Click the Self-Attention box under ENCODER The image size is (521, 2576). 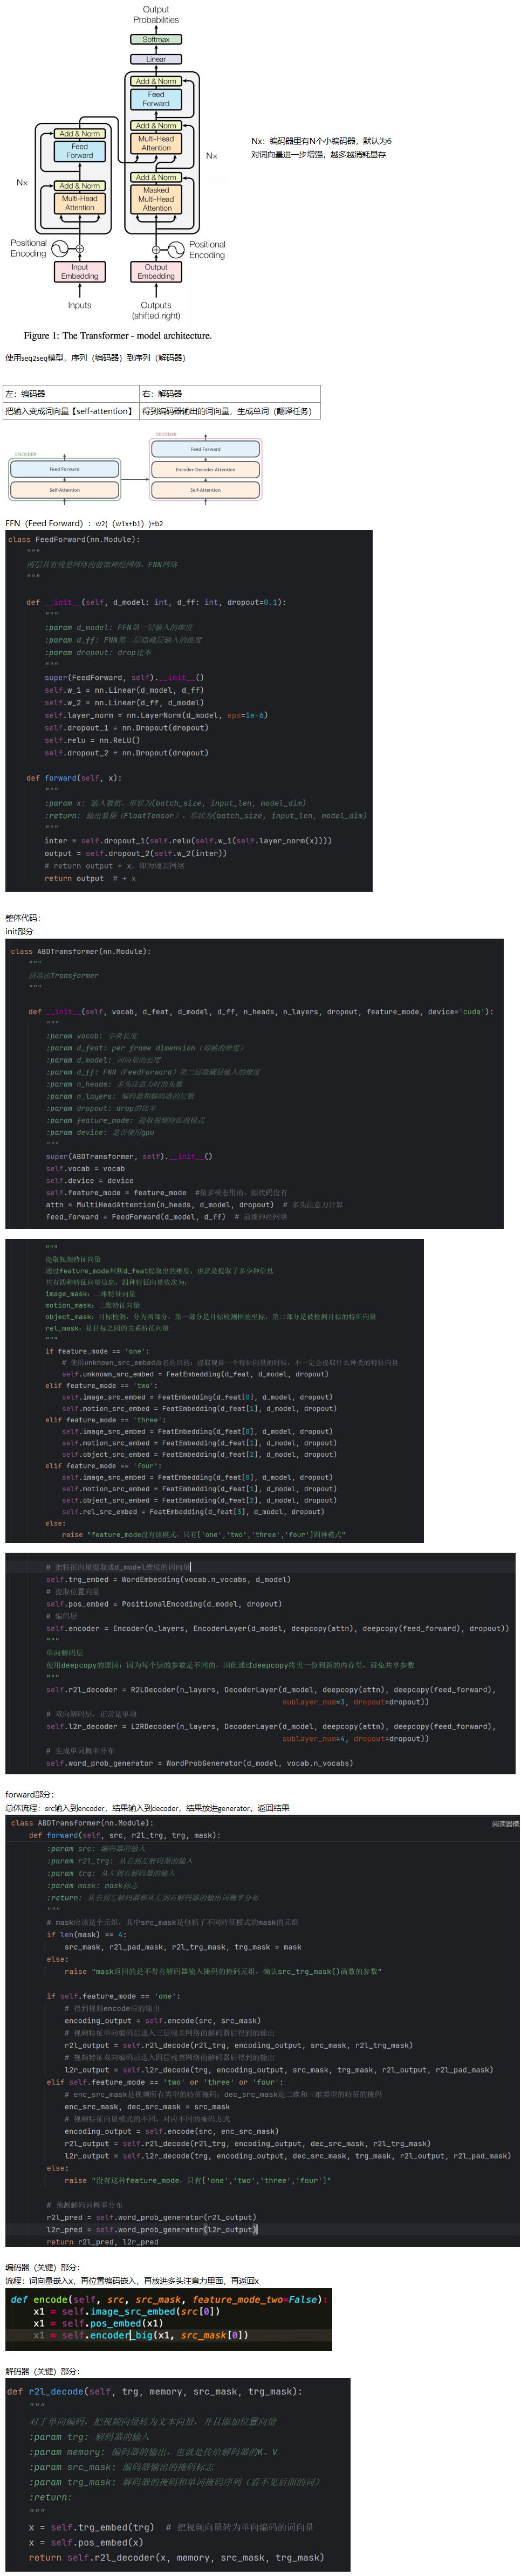64,490
